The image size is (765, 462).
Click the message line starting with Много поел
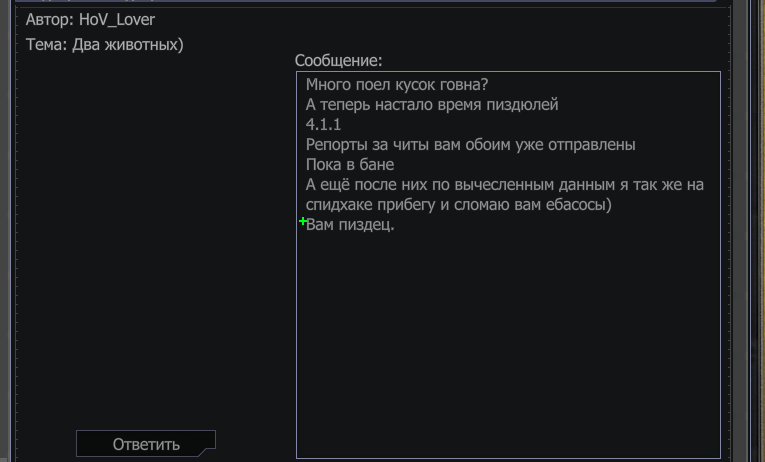(x=397, y=84)
